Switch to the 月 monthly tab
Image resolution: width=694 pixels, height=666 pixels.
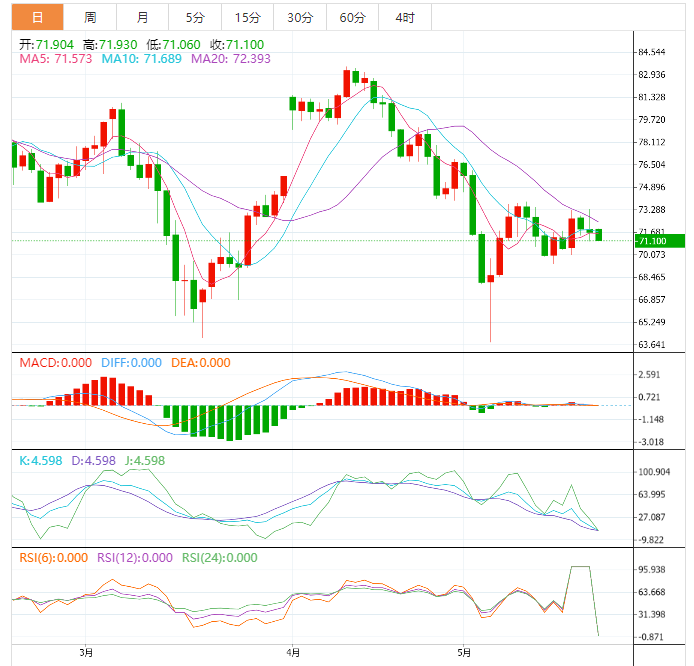pos(143,17)
